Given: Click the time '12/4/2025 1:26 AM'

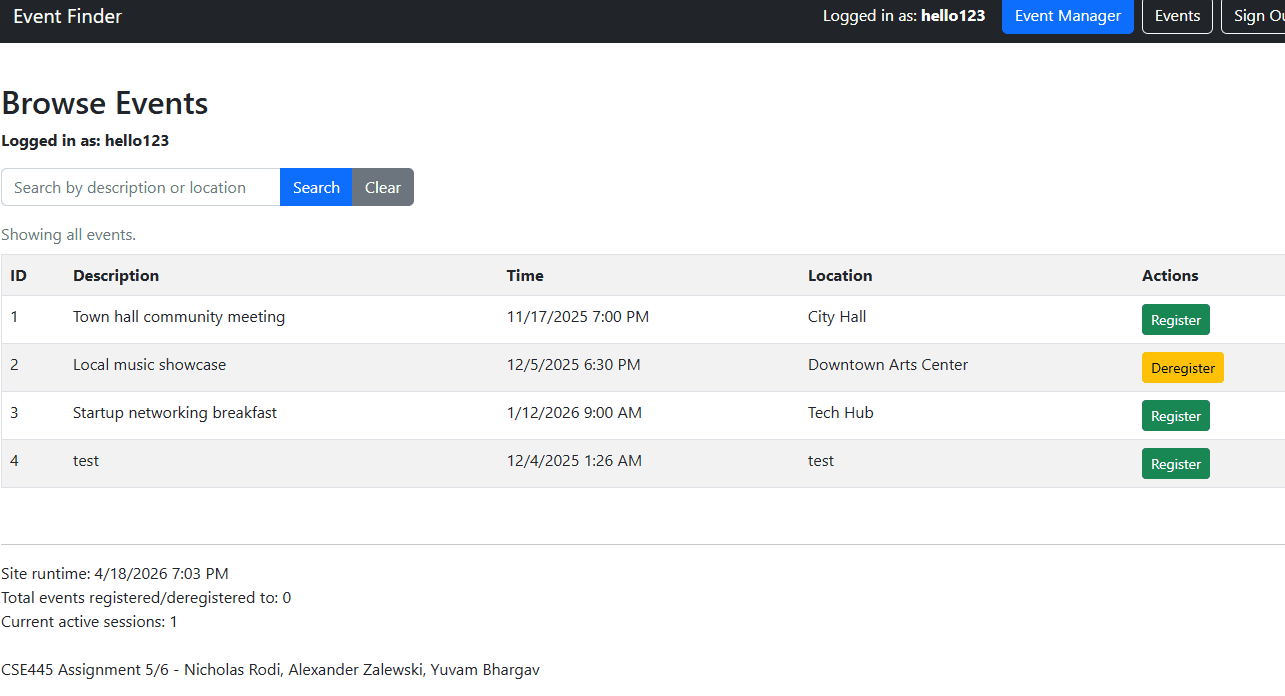Looking at the screenshot, I should [x=574, y=461].
